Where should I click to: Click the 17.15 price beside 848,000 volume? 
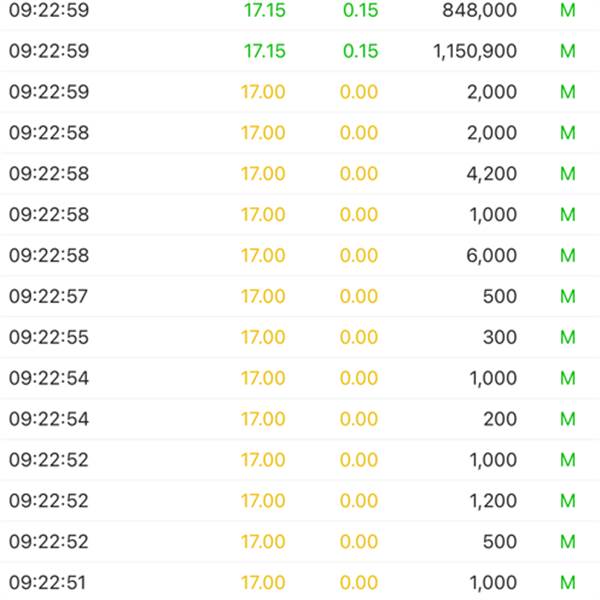tap(264, 10)
